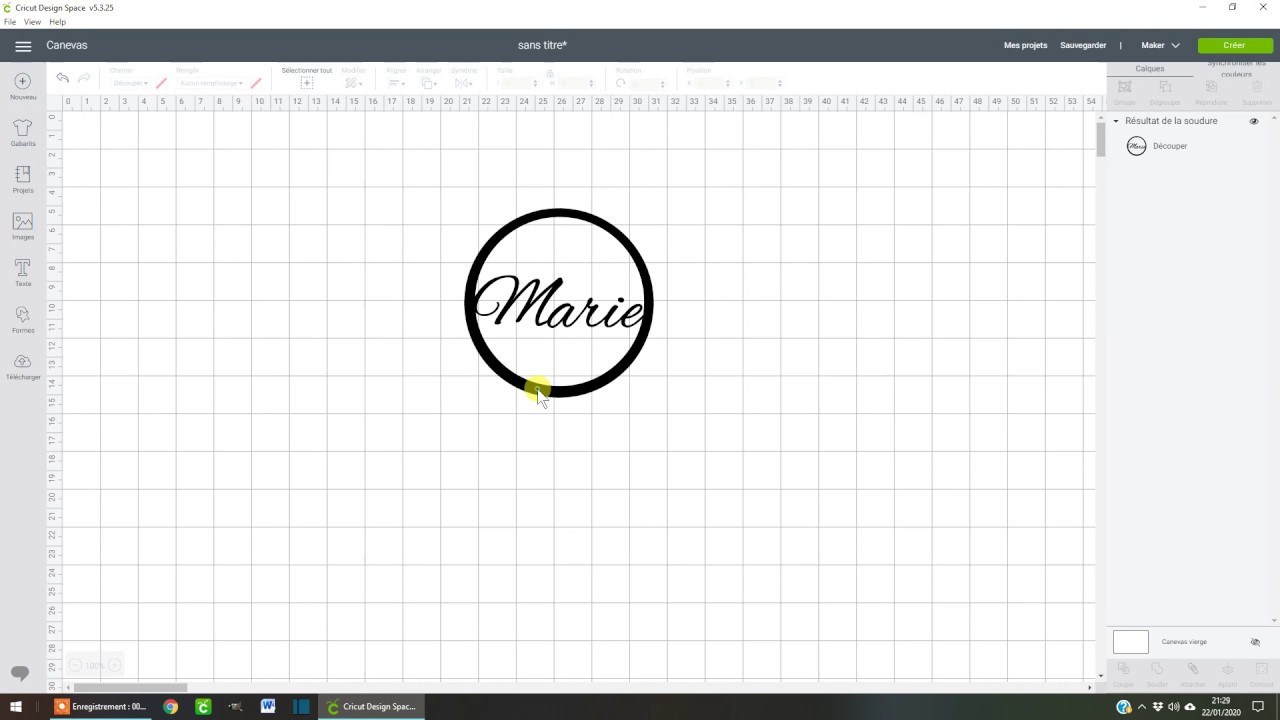The image size is (1280, 720).
Task: Open the Help menu
Action: pos(57,22)
